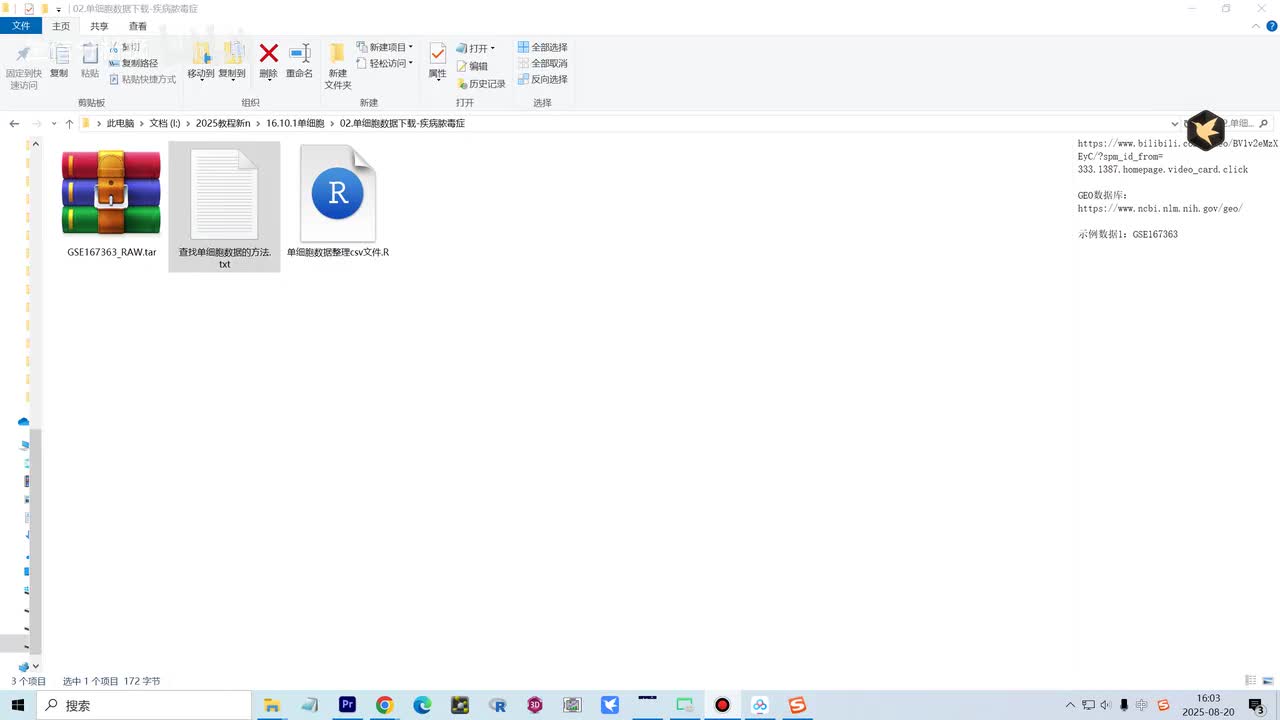Open the recent locations dropdown arrow

click(53, 124)
